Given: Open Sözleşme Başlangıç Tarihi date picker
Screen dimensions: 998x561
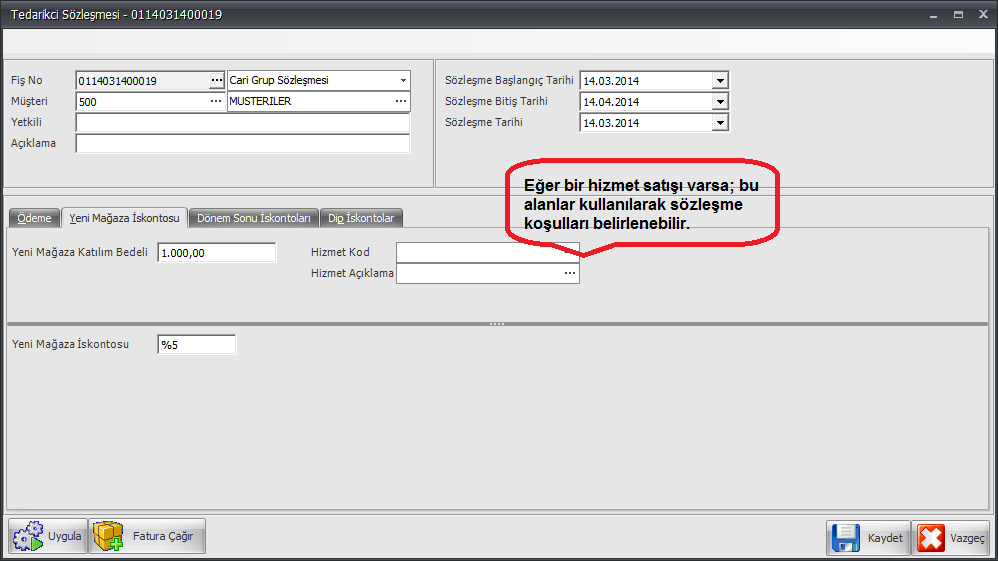Looking at the screenshot, I should click(x=719, y=80).
